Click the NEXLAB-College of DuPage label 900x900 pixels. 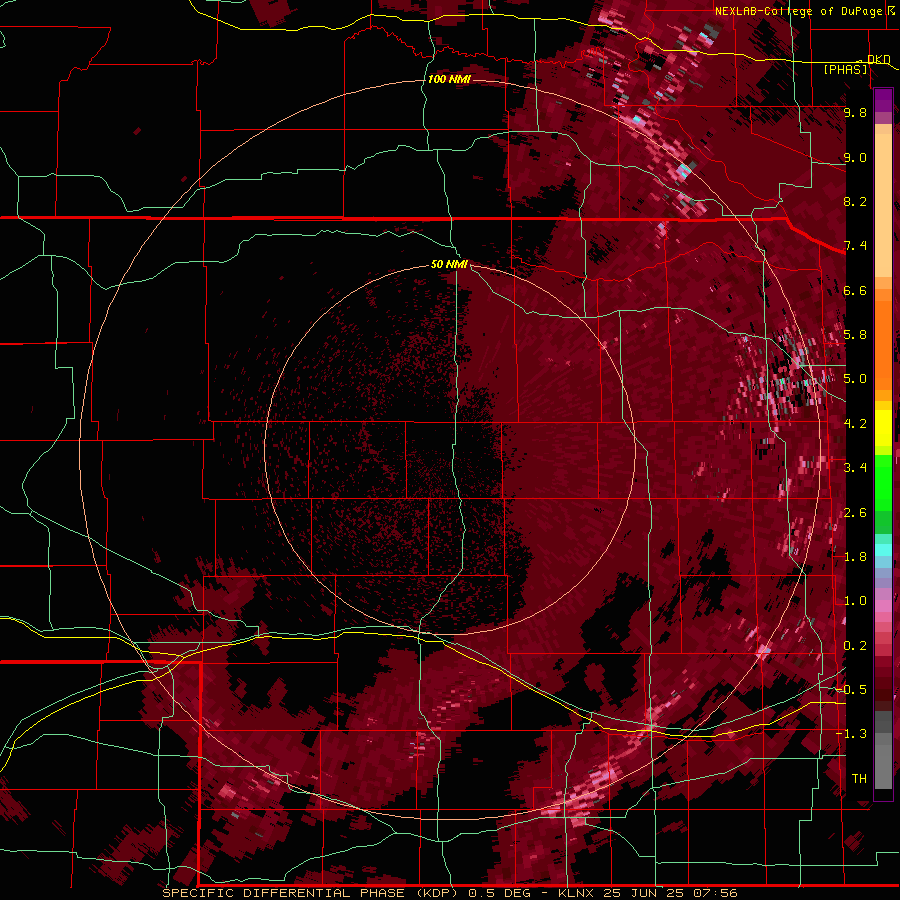(x=798, y=11)
